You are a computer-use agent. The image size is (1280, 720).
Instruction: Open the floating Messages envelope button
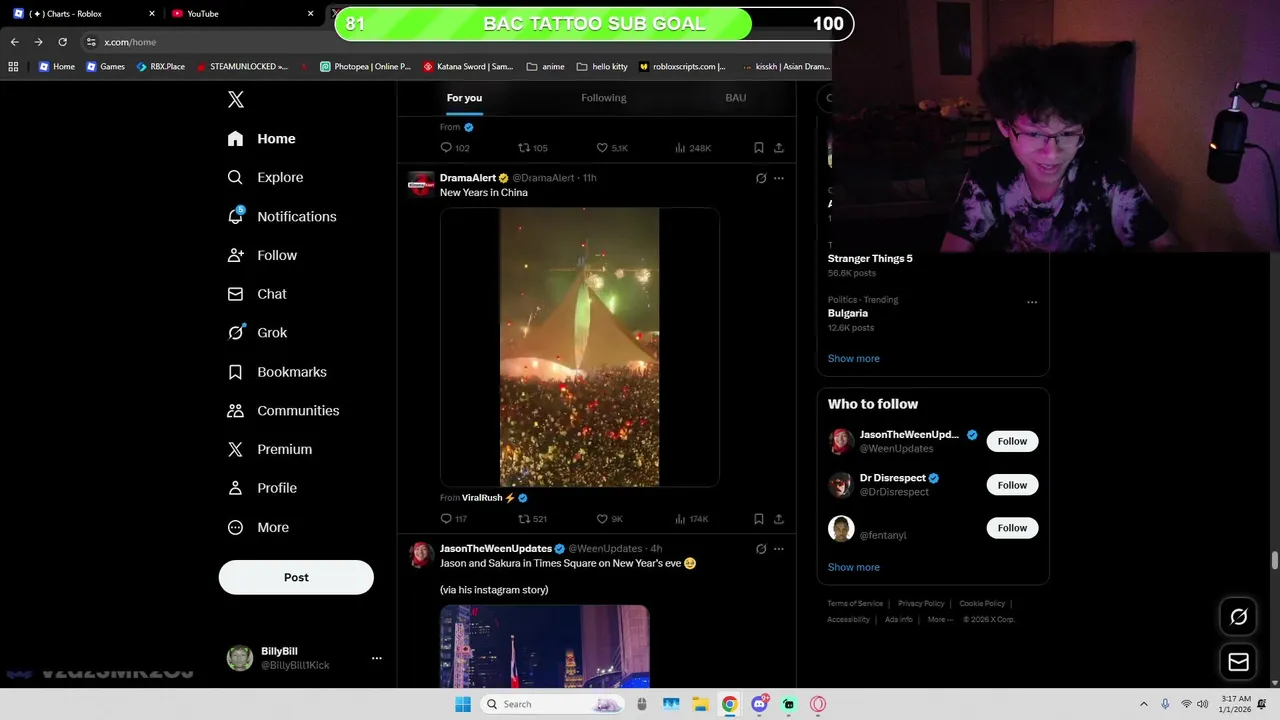click(1238, 662)
